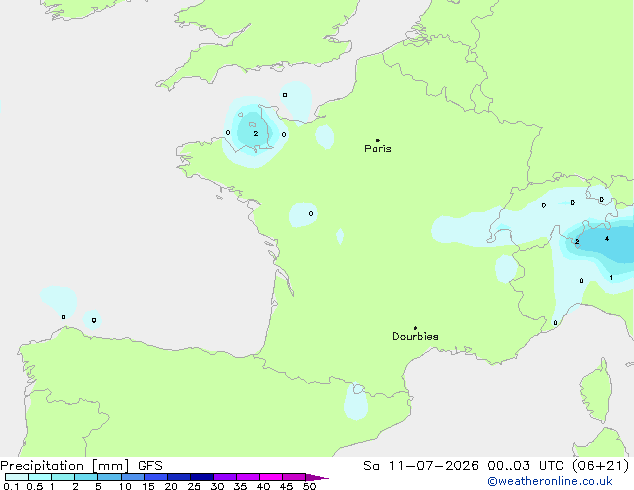Pick the blue 10–15 mm legend swatch
Image resolution: width=634 pixels, height=490 pixels.
(x=133, y=477)
